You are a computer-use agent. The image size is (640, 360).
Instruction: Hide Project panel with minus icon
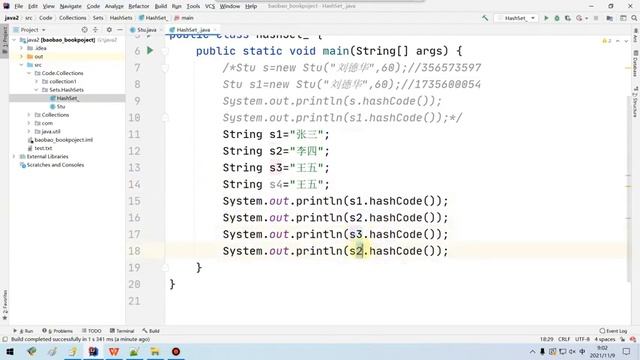[x=120, y=30]
